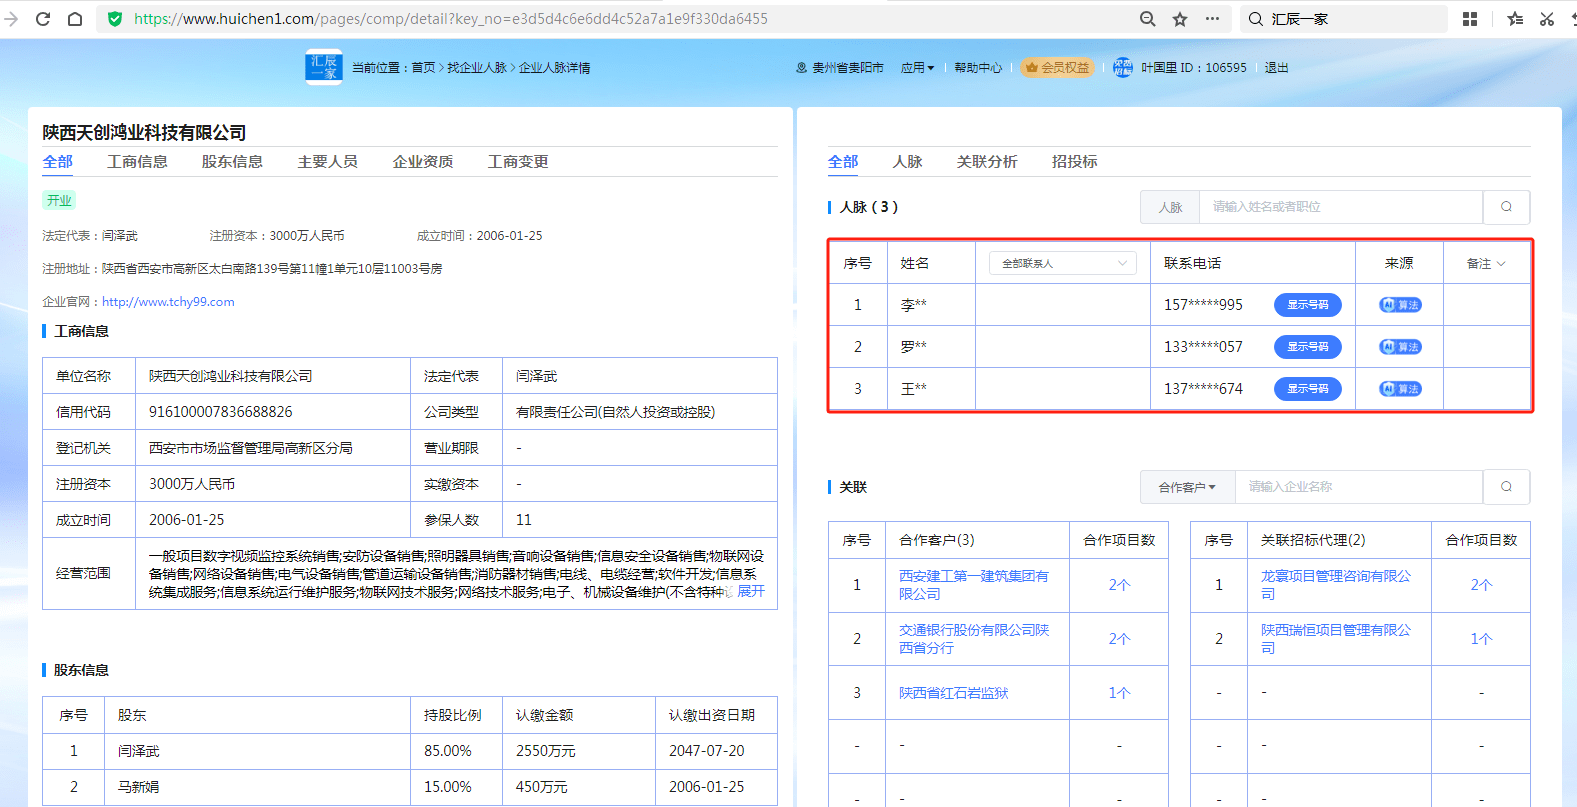Open 西安建工第一建筑集团有限公司 link
This screenshot has width=1577, height=807.
974,585
